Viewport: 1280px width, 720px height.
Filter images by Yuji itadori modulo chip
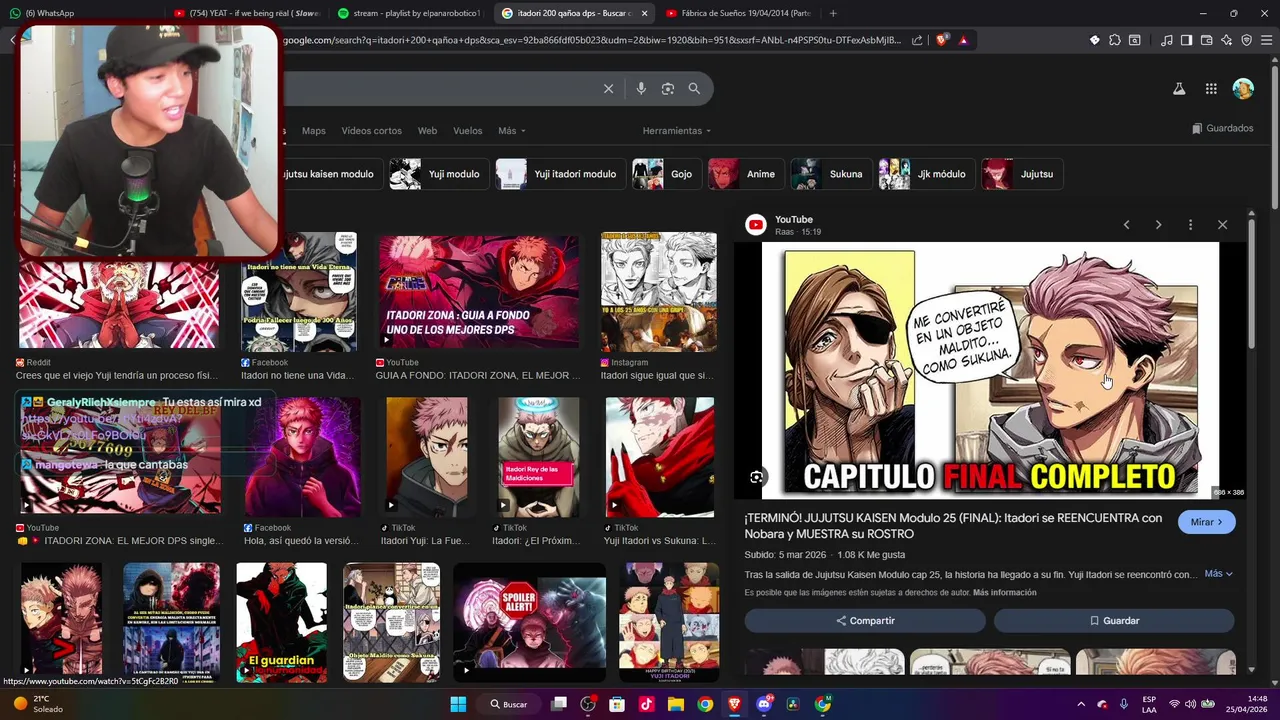coord(561,174)
